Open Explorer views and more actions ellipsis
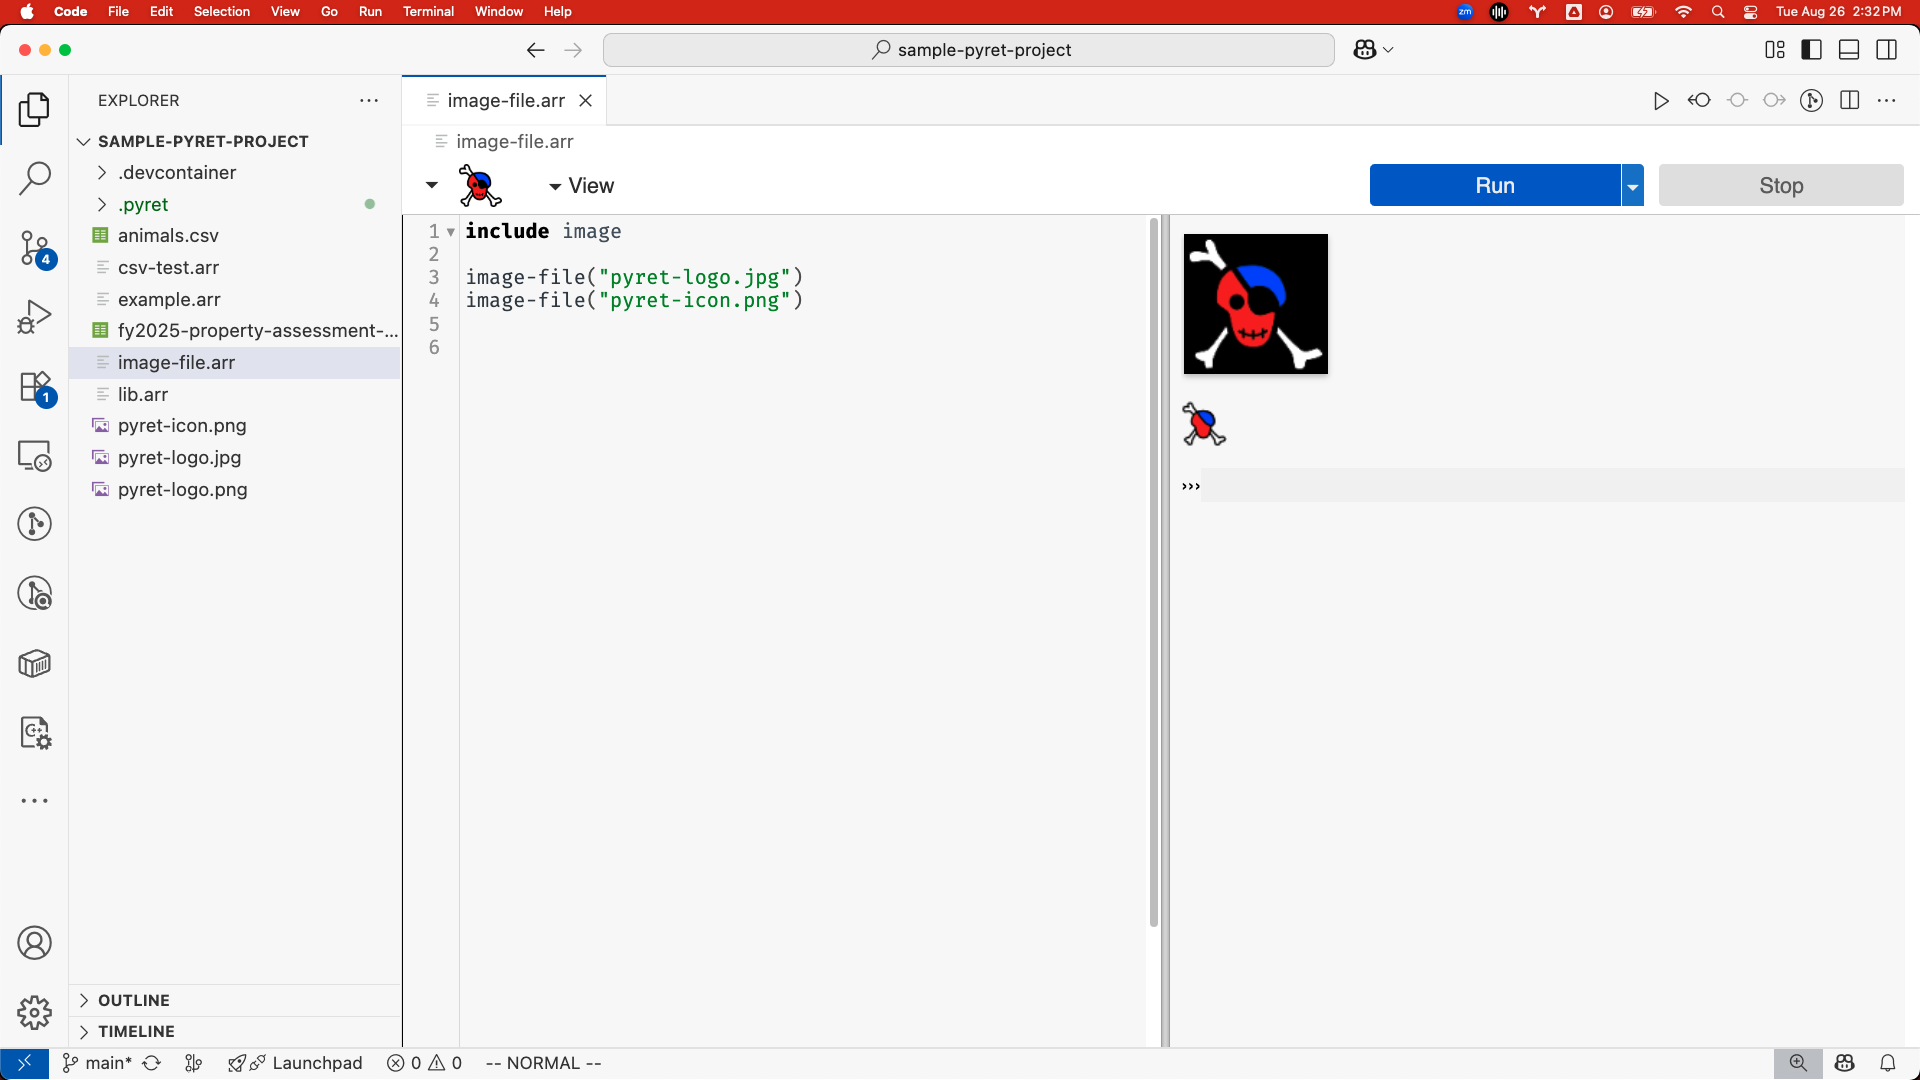The height and width of the screenshot is (1080, 1920). pos(369,100)
